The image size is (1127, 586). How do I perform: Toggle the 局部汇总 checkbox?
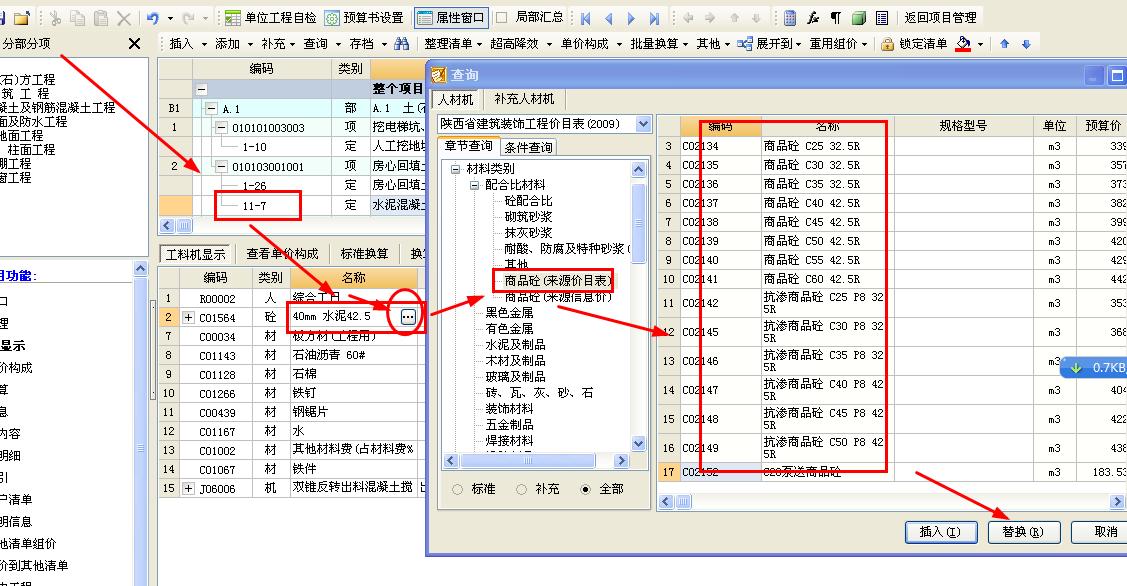(x=502, y=17)
